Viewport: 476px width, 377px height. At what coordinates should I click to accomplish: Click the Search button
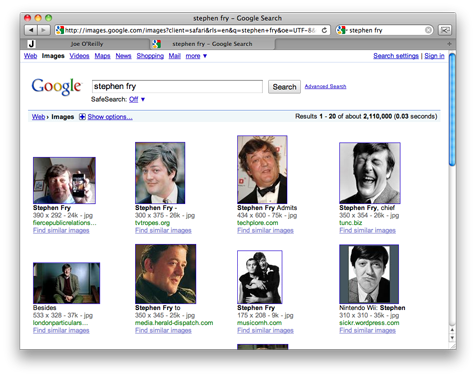point(284,87)
